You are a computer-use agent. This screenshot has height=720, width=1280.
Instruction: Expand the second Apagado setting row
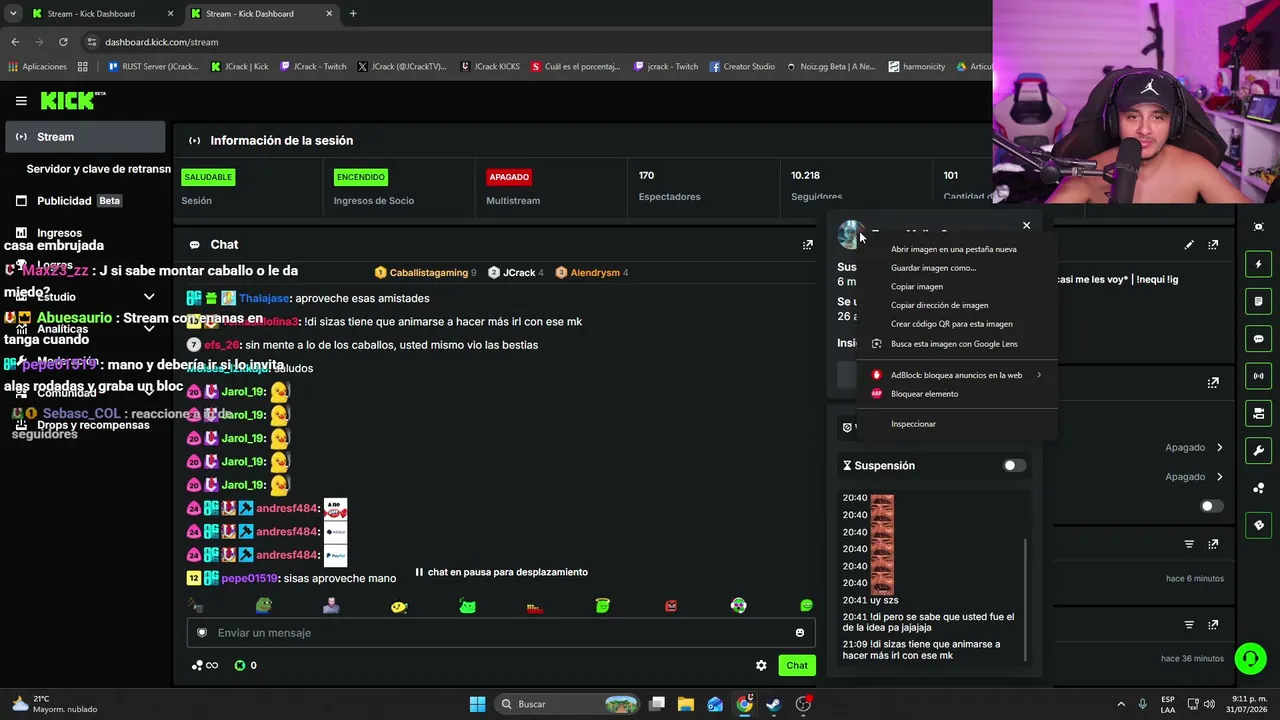[1195, 477]
